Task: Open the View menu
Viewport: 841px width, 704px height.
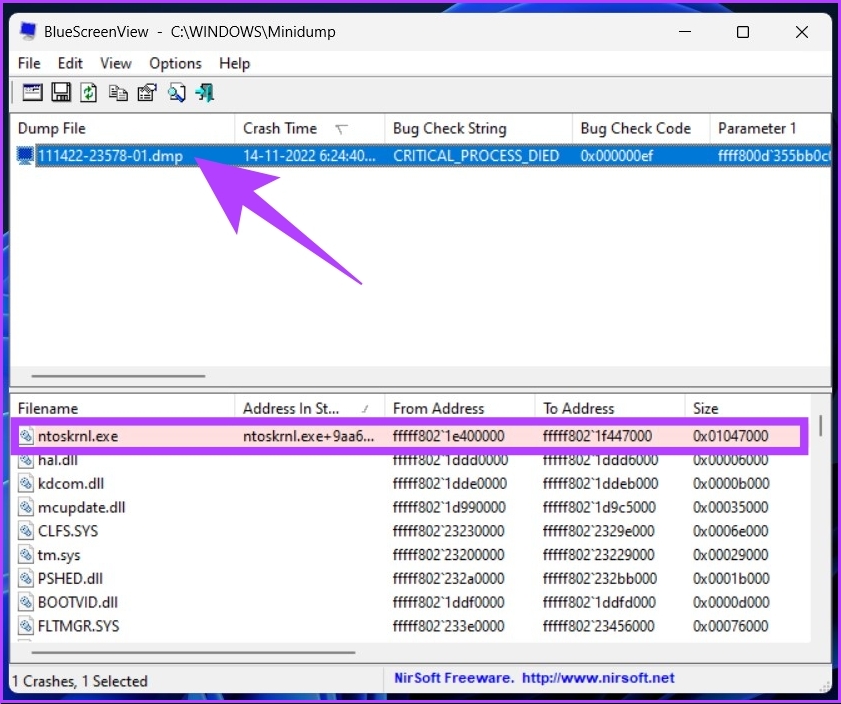Action: (116, 63)
